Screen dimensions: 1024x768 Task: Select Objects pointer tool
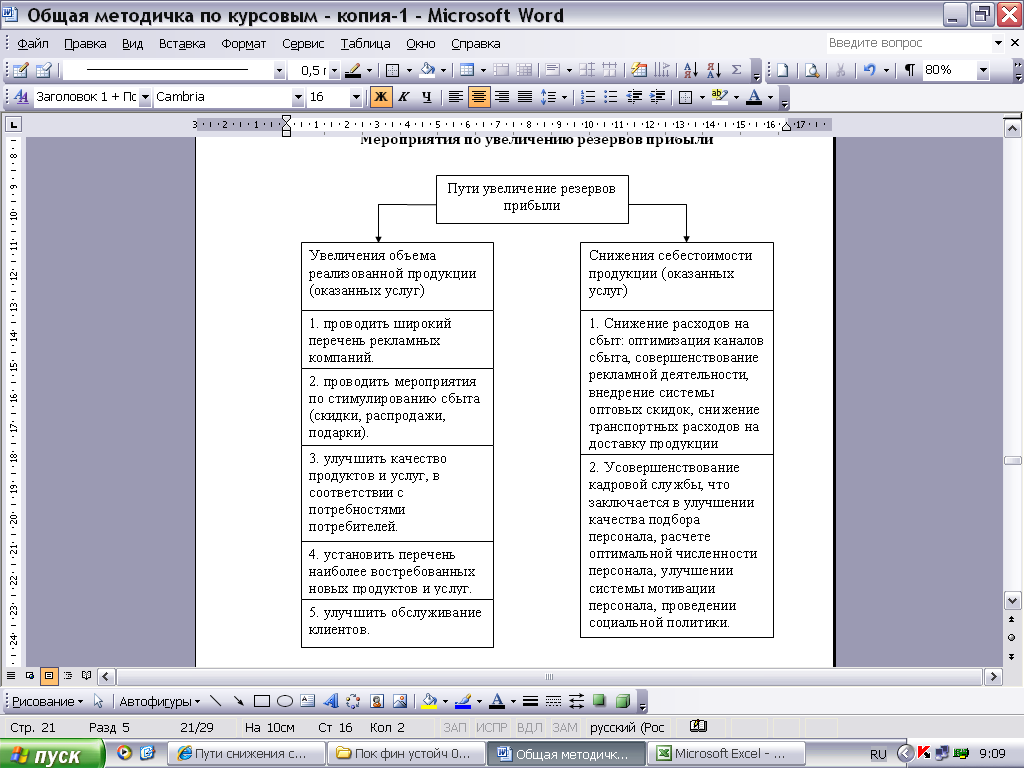point(99,701)
